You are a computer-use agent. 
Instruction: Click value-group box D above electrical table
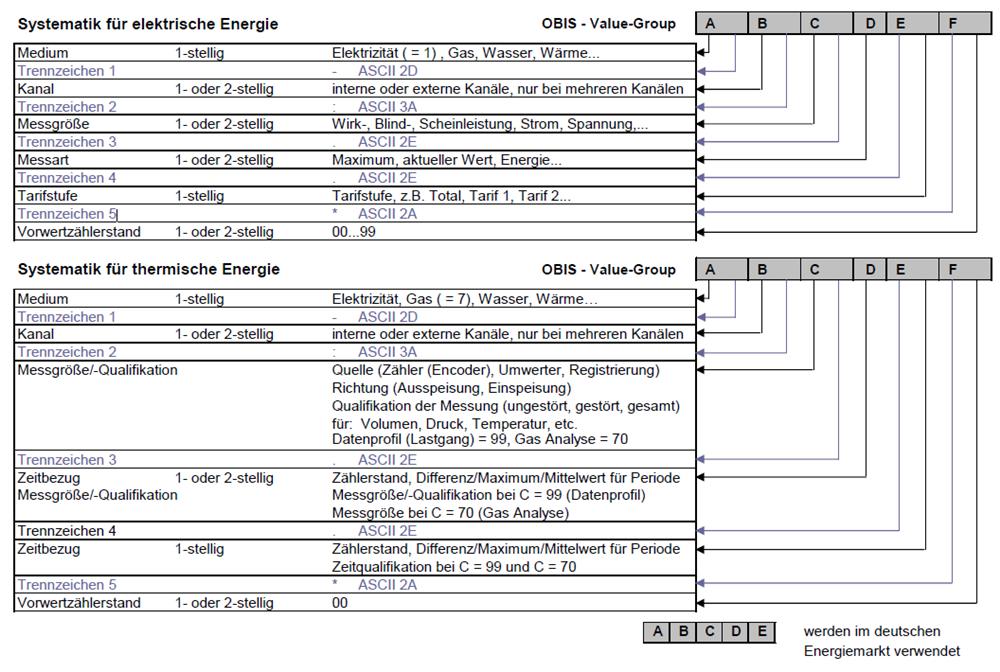coord(869,24)
